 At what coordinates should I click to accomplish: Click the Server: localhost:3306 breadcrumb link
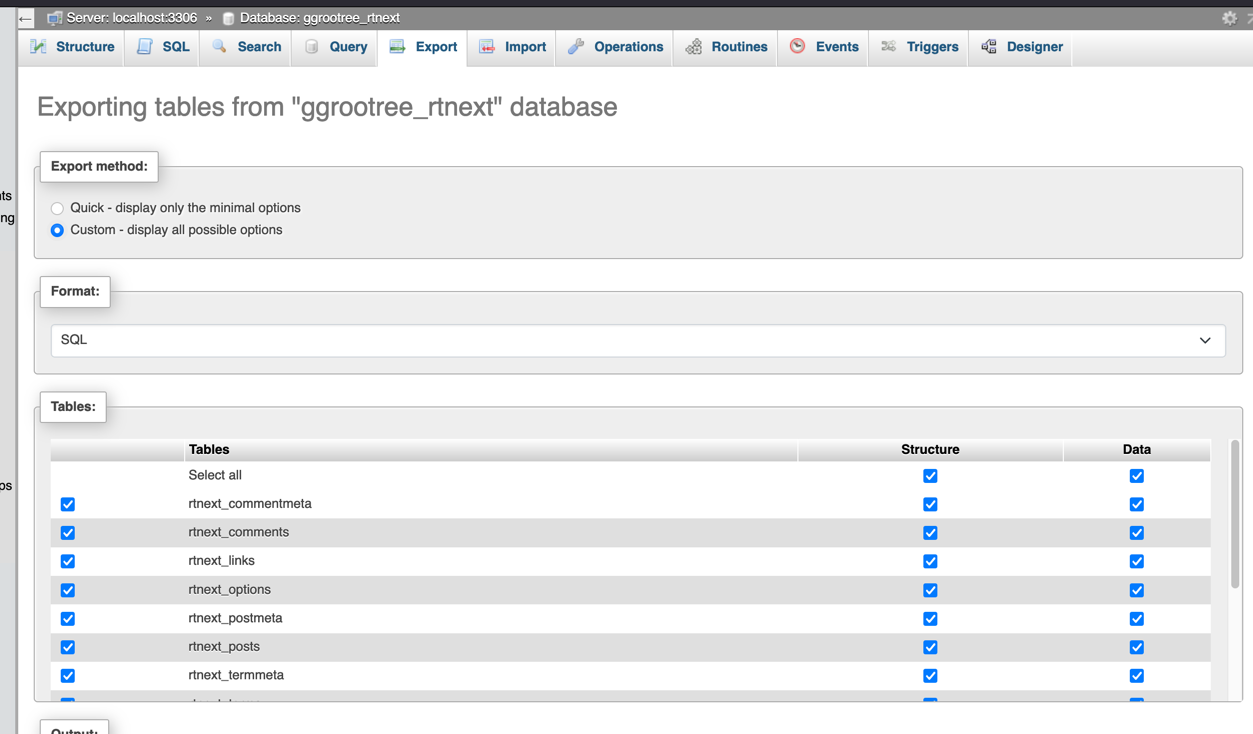coord(131,18)
